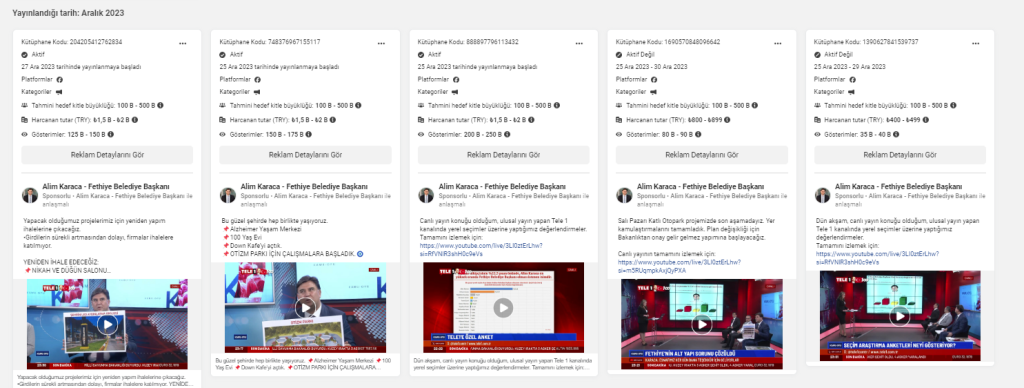1024x388 pixels.
Task: Open Reklam Detaylarını Gör for ad 1690570848096642
Action: coord(701,155)
